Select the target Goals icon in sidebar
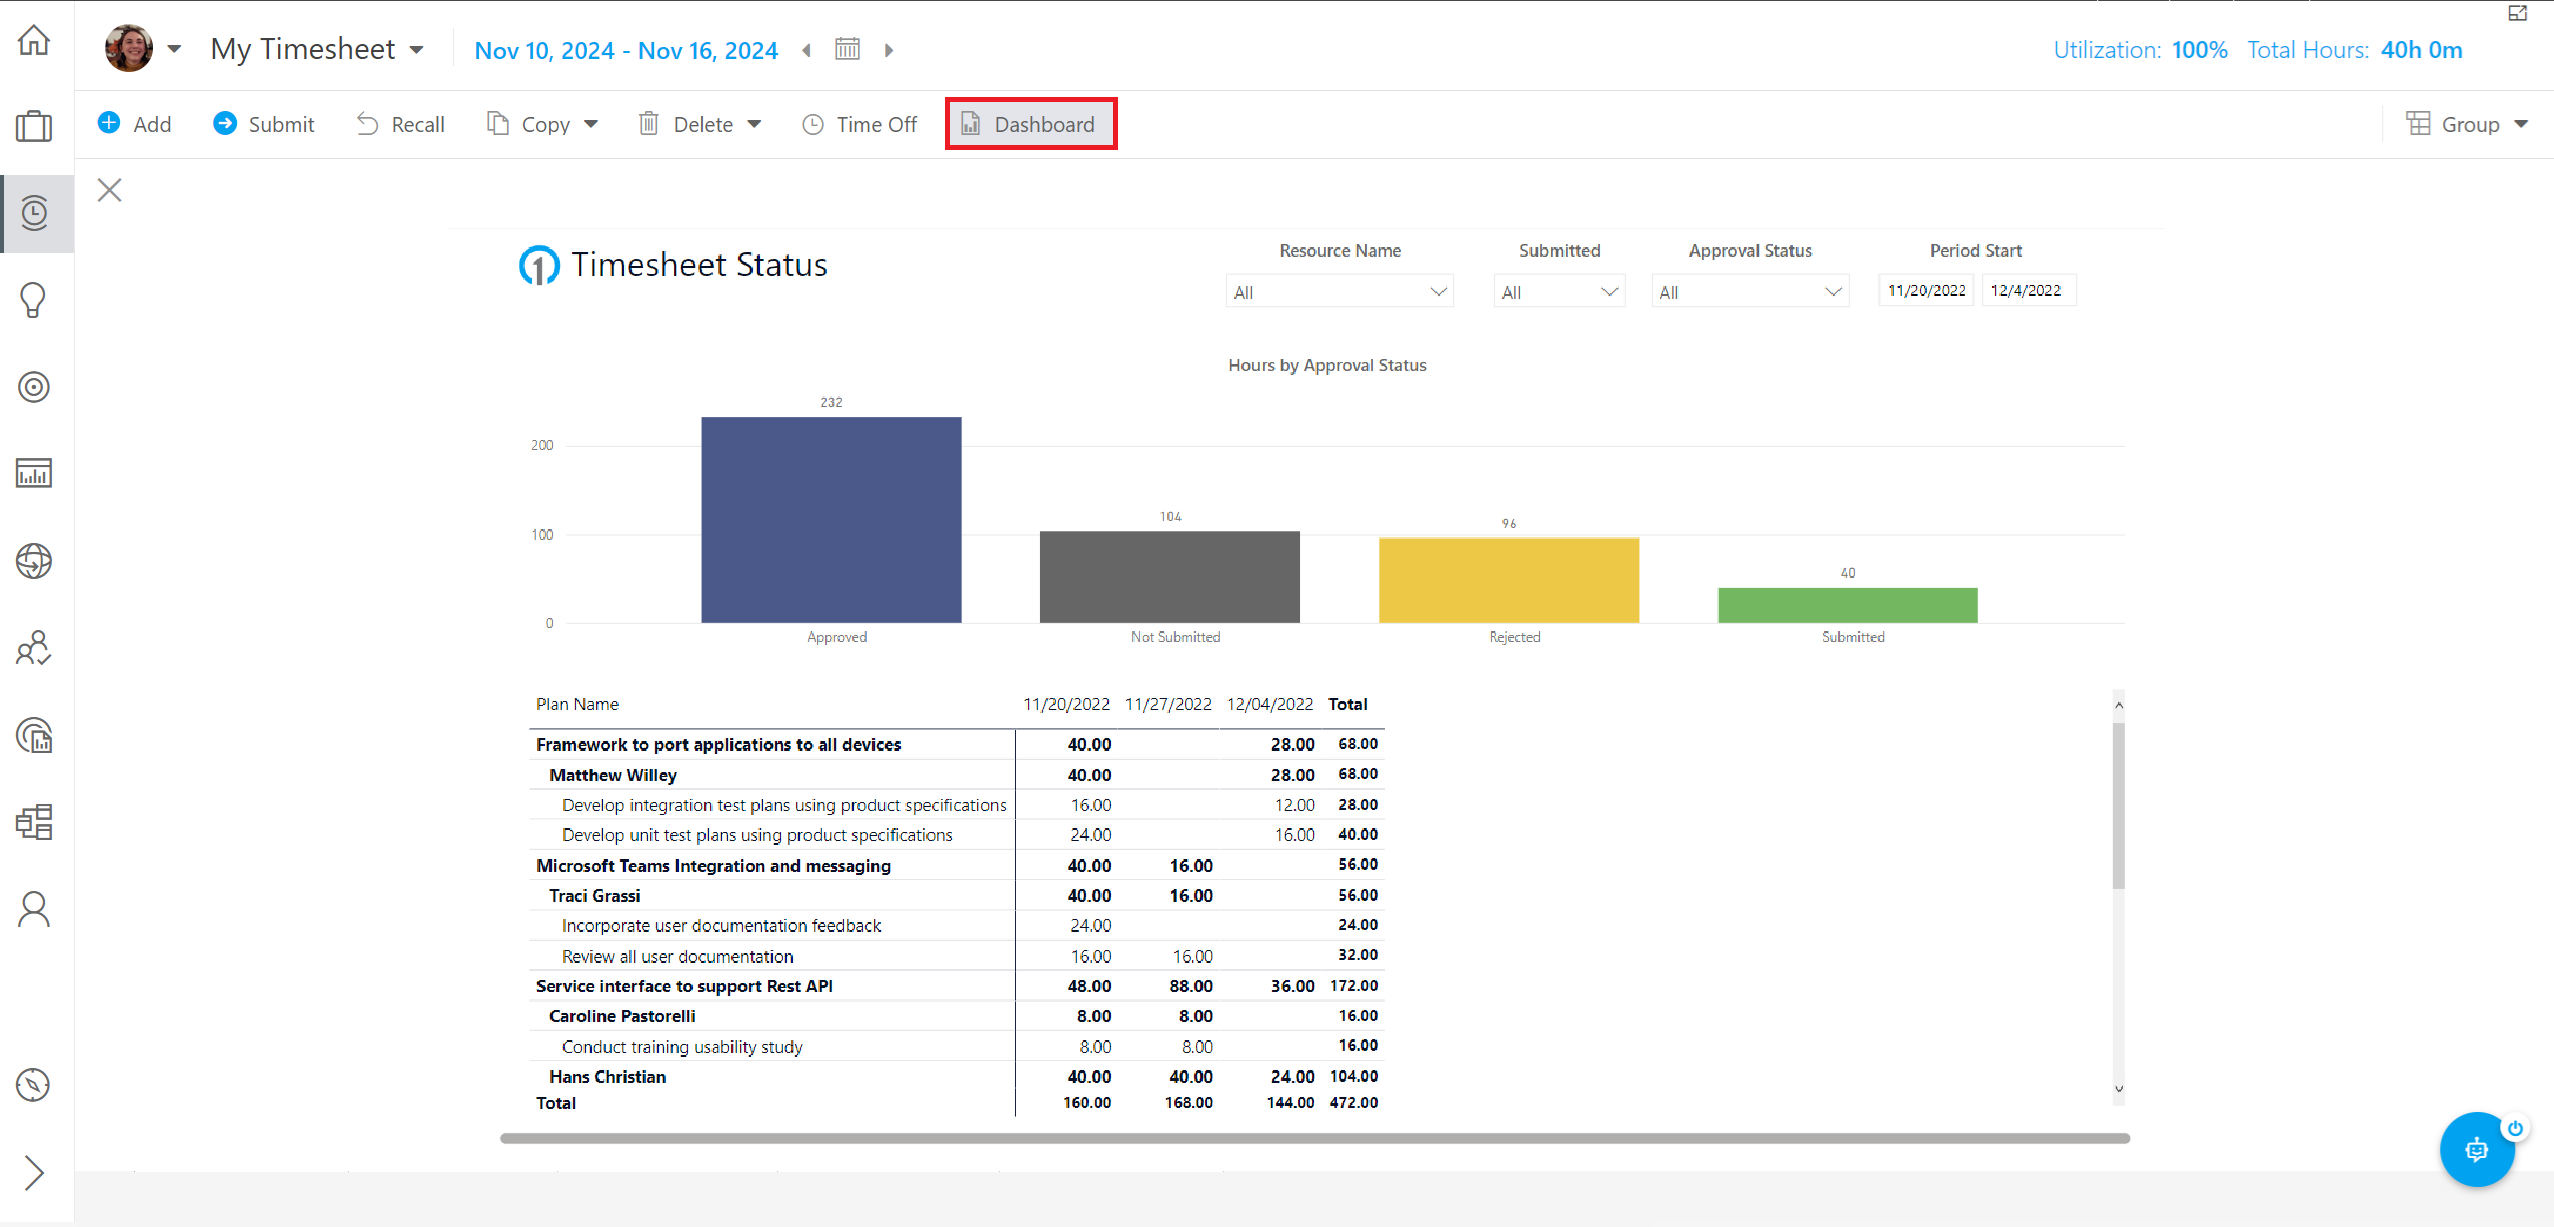Image resolution: width=2554 pixels, height=1227 pixels. 35,387
